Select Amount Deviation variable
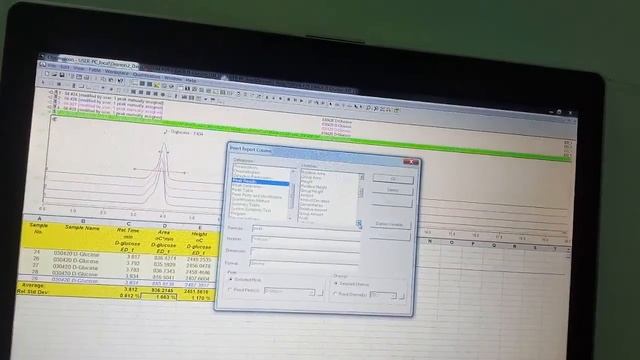This screenshot has width=640, height=360. click(x=315, y=201)
